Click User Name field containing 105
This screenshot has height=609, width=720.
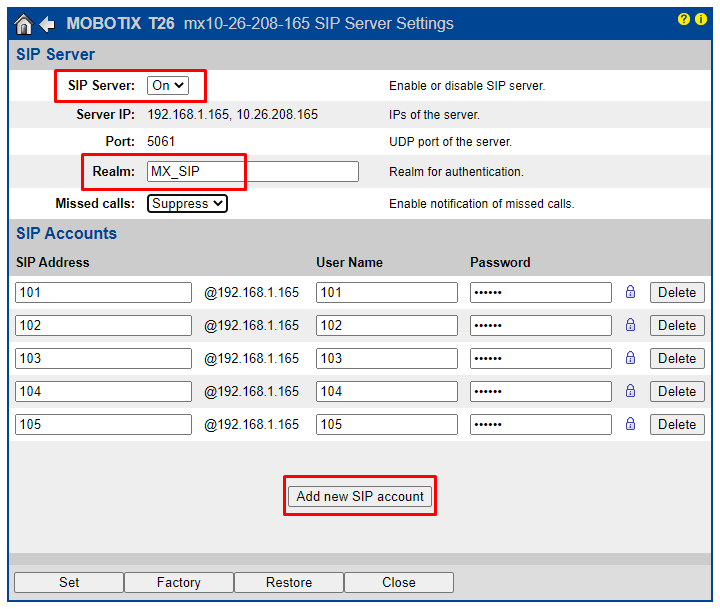tap(387, 425)
